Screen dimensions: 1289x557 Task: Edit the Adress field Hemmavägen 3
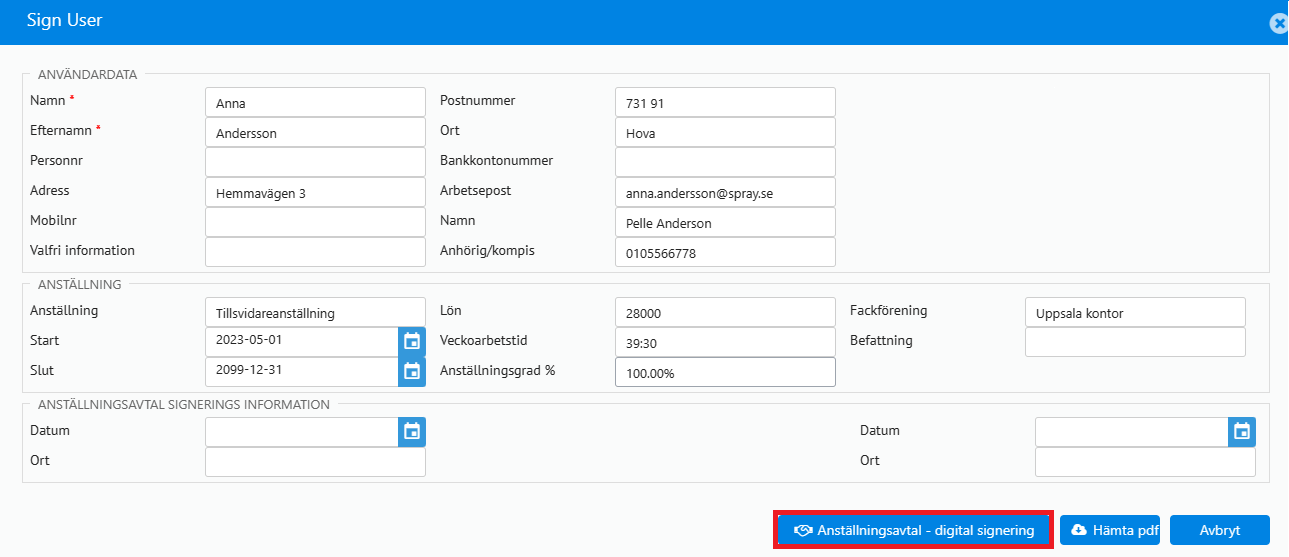(315, 192)
